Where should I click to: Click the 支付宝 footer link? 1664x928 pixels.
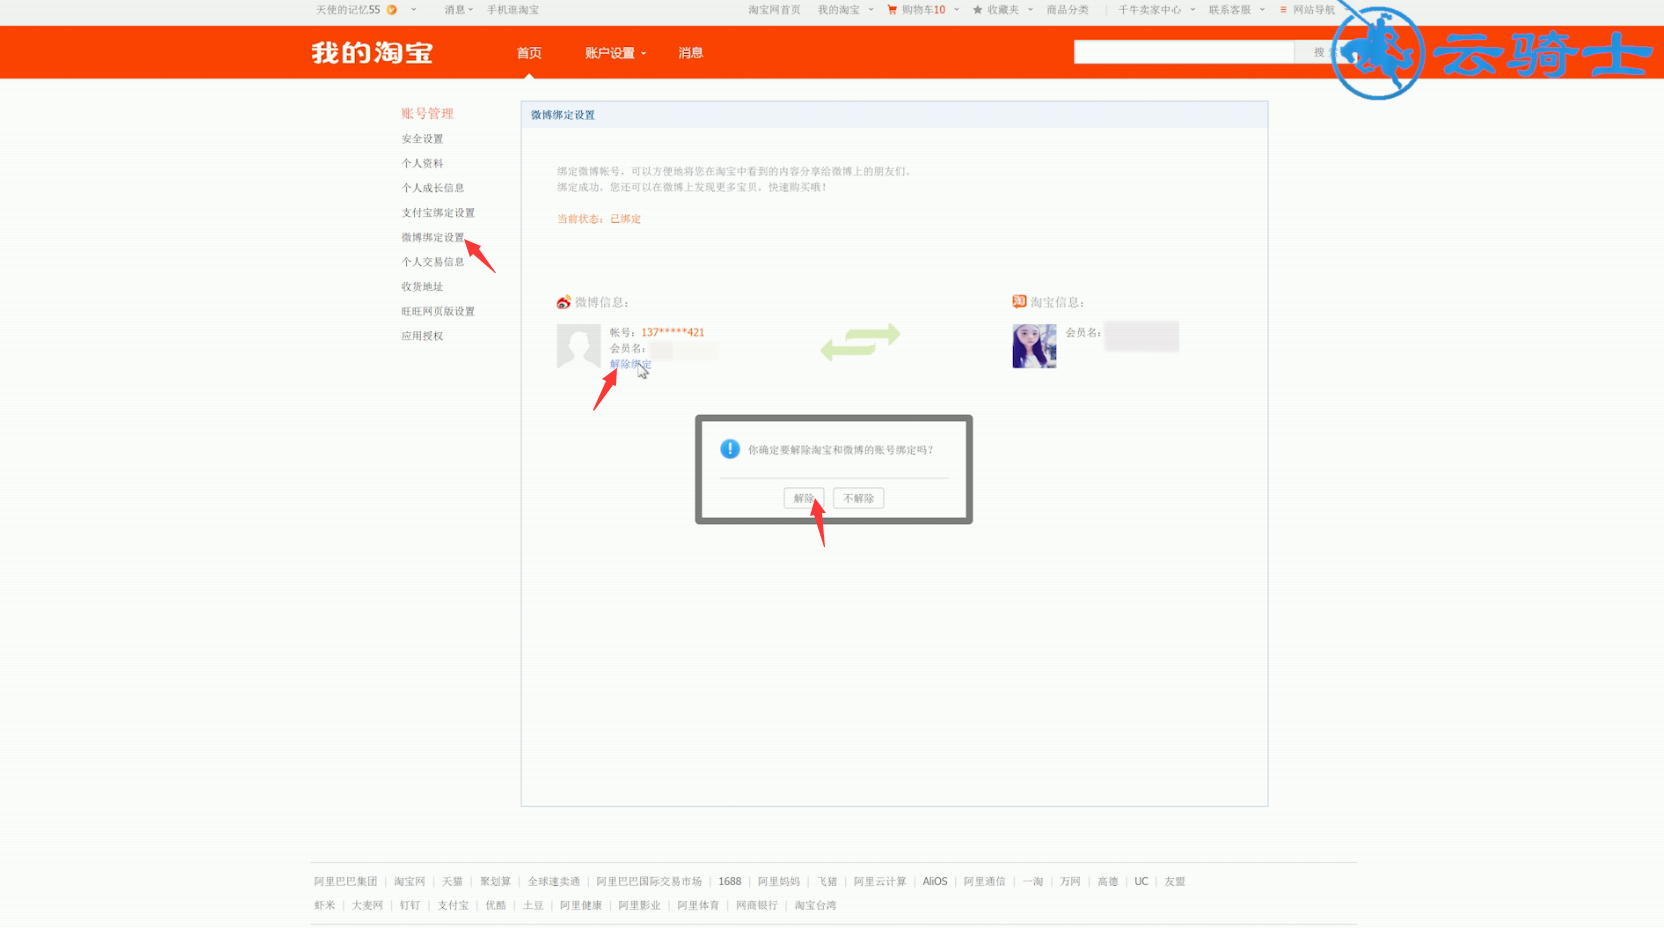tap(453, 905)
